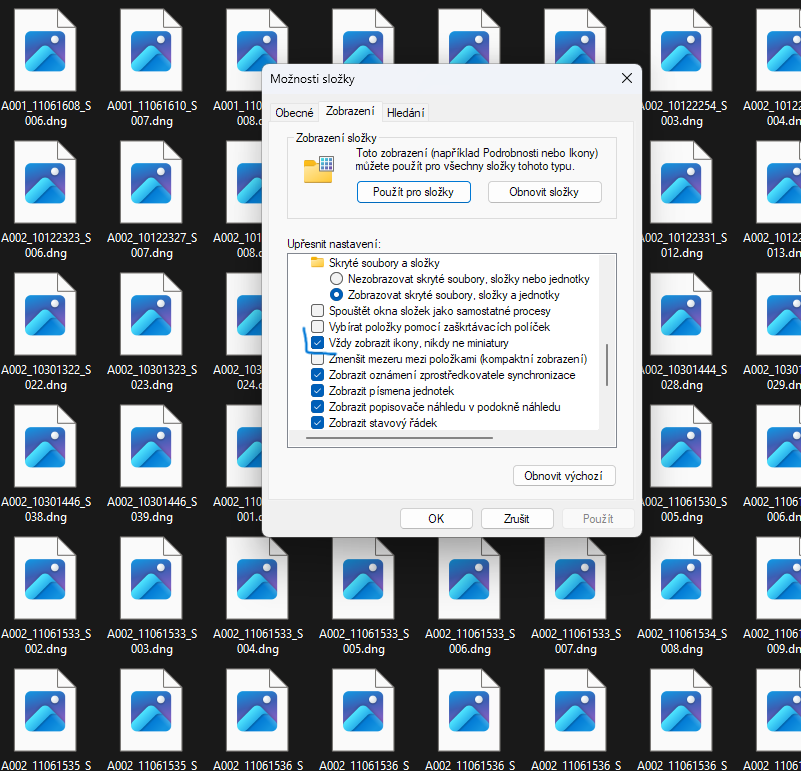Select the A002_11061530_S005.dng file icon
Viewport: 801px width, 771px height.
coord(680,447)
